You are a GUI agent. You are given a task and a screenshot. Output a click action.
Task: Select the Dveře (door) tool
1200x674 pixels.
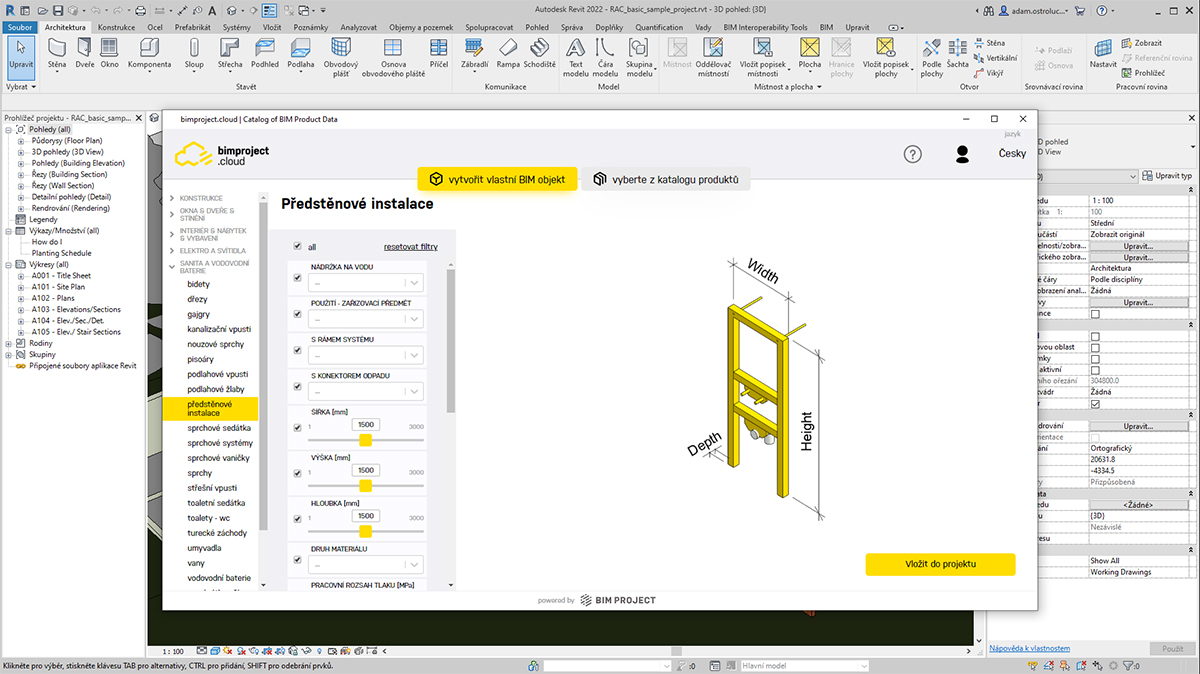pyautogui.click(x=84, y=54)
